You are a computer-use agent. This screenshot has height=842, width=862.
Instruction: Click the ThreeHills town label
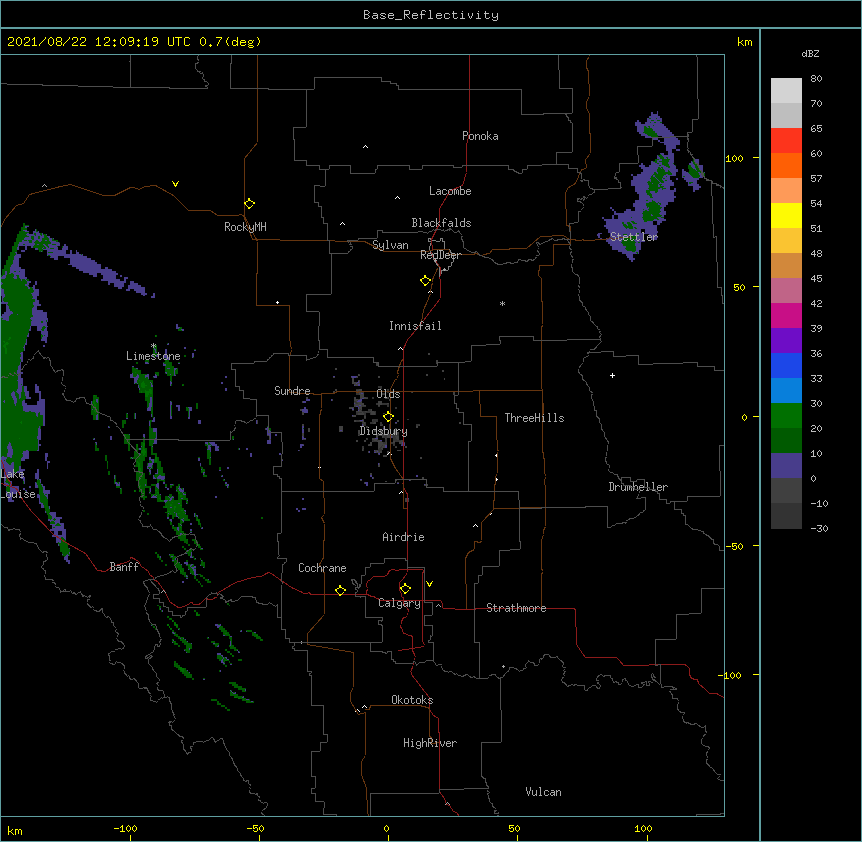(534, 418)
